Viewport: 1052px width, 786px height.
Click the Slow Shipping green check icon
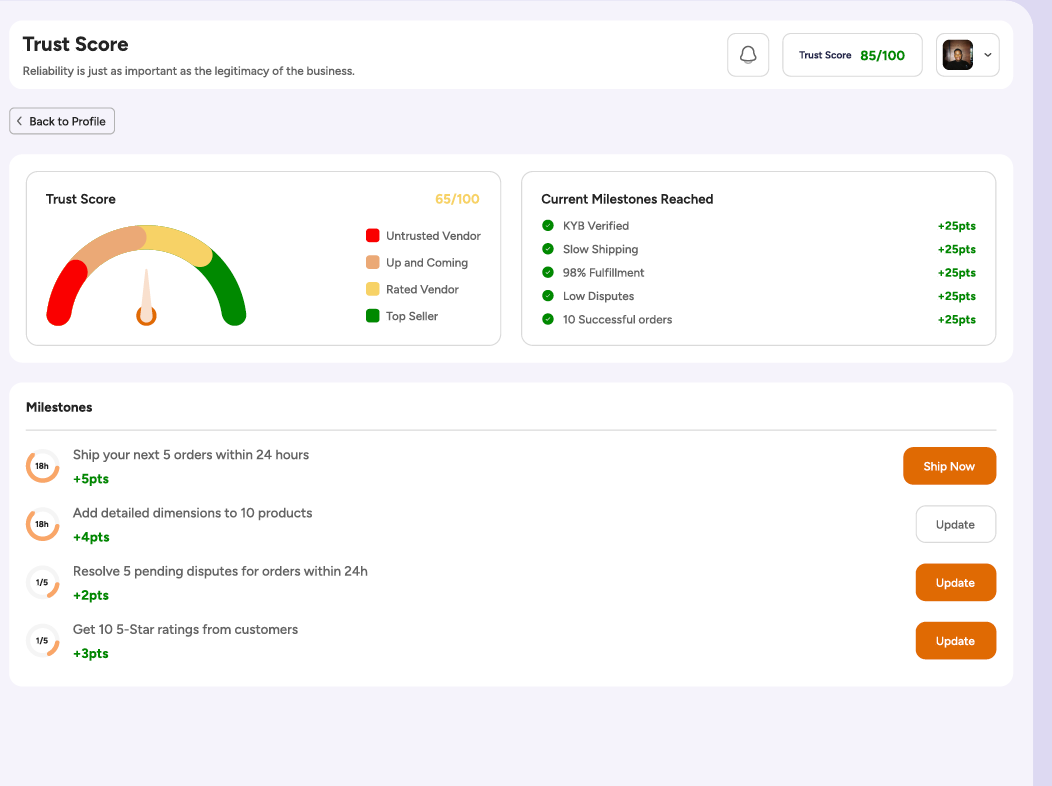(x=548, y=249)
